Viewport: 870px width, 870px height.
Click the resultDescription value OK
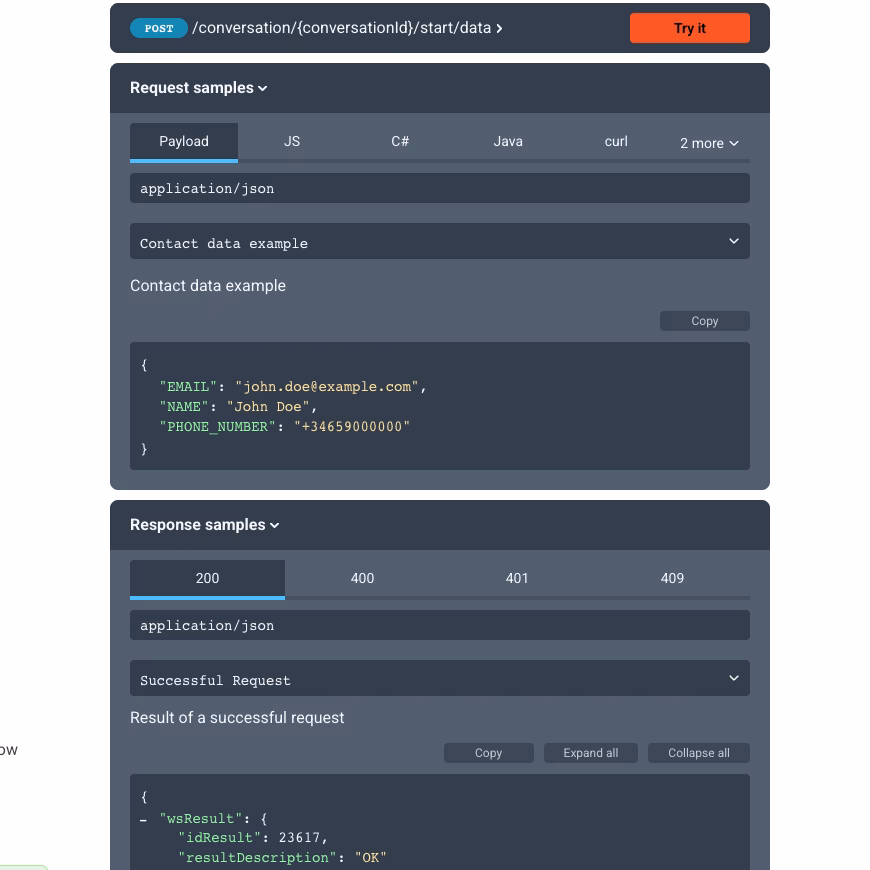coord(371,858)
